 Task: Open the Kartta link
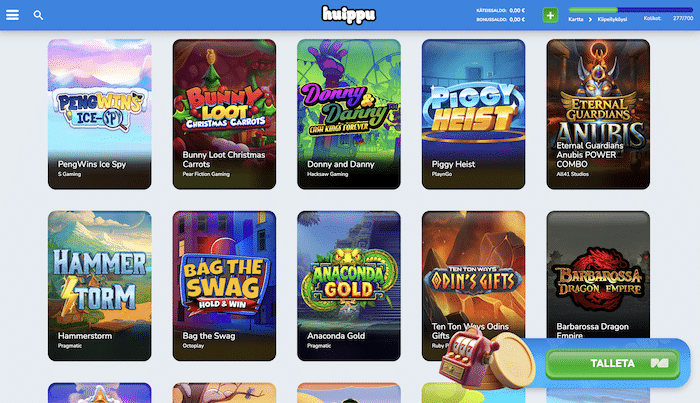(575, 19)
